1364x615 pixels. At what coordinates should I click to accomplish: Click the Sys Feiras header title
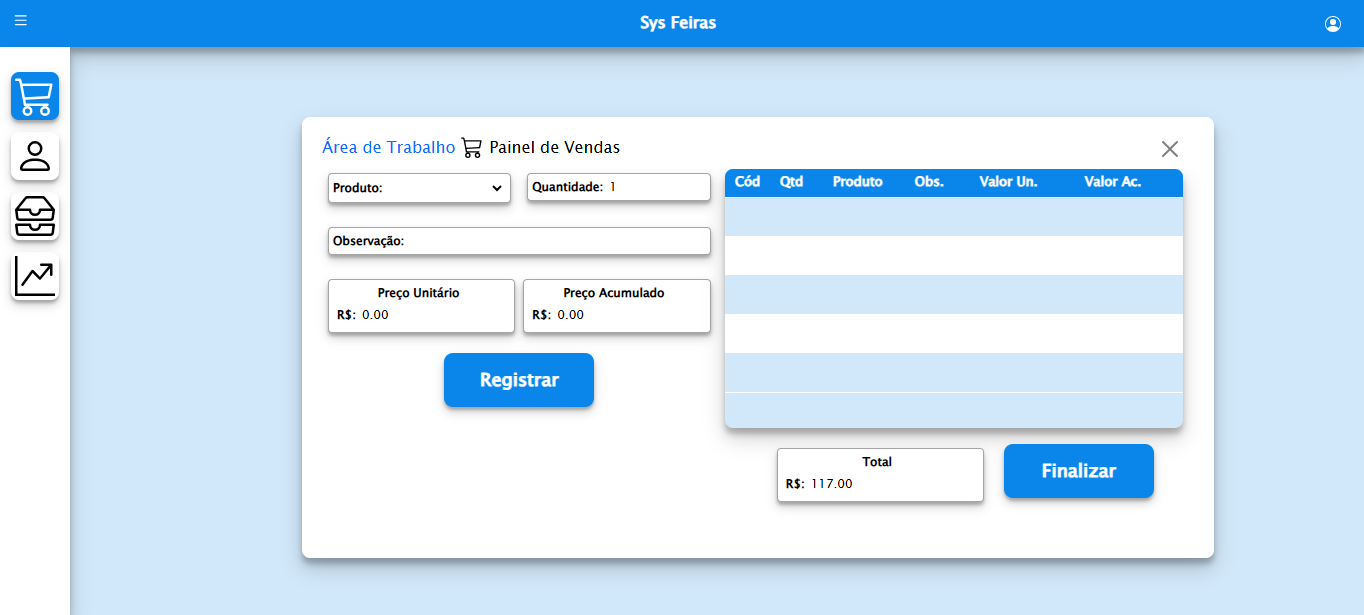coord(678,23)
